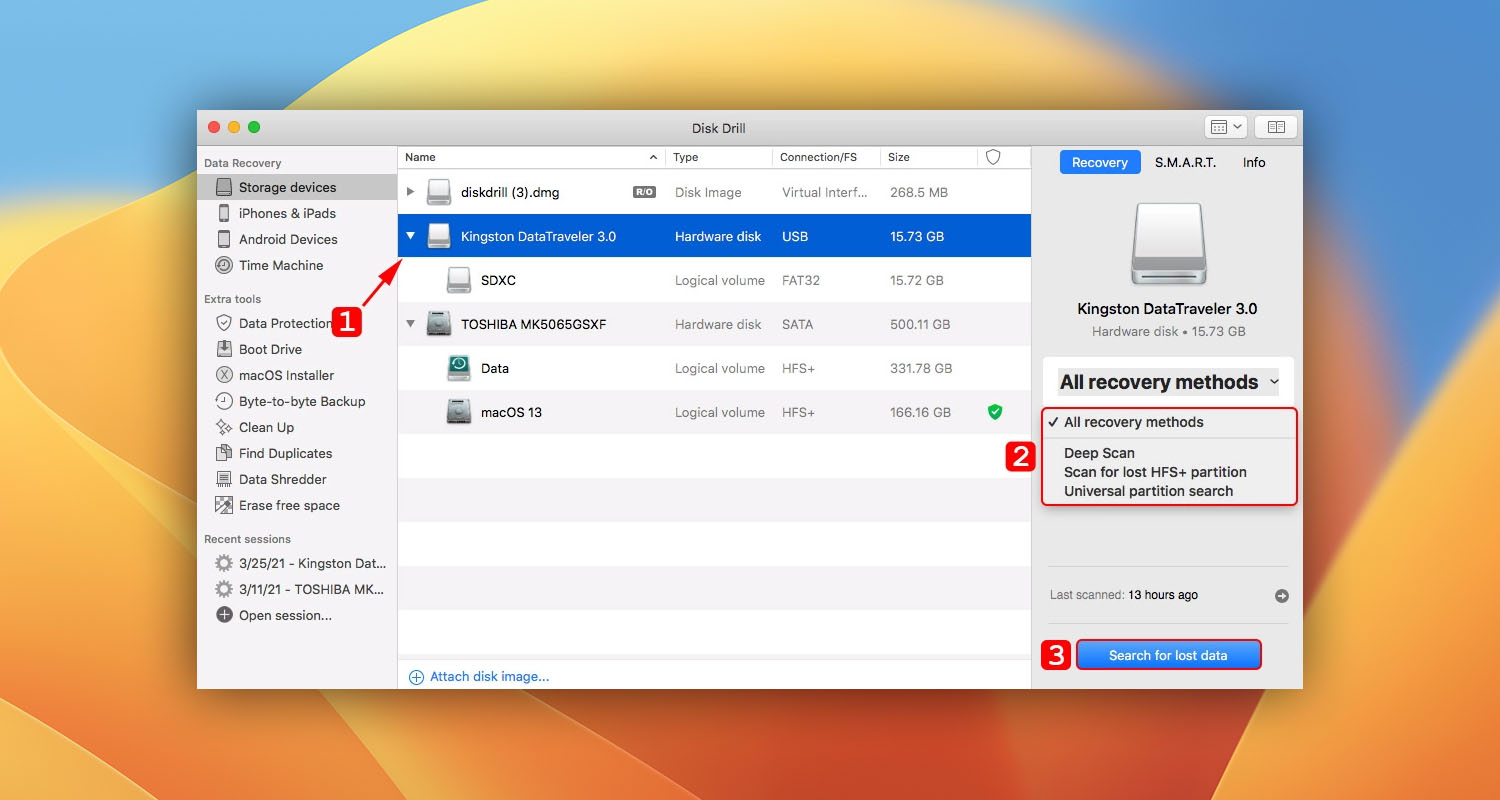Click the shield column header icon
Screen dimensions: 1500x800
993,157
